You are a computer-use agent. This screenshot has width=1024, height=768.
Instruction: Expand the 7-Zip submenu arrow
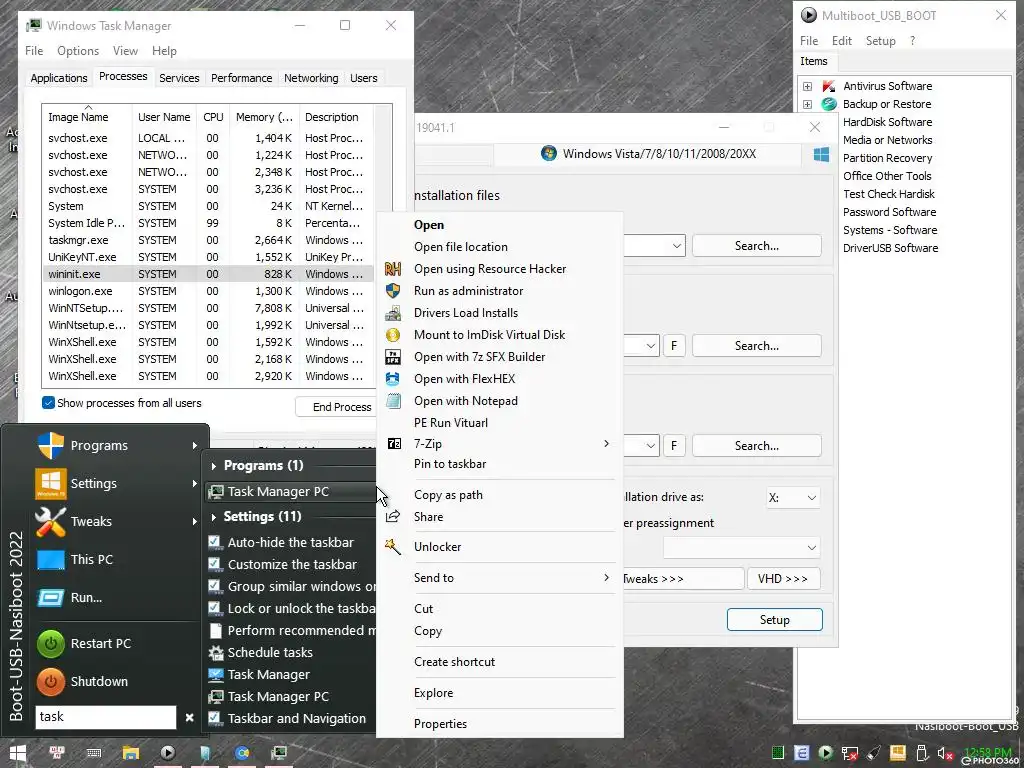[x=606, y=443]
